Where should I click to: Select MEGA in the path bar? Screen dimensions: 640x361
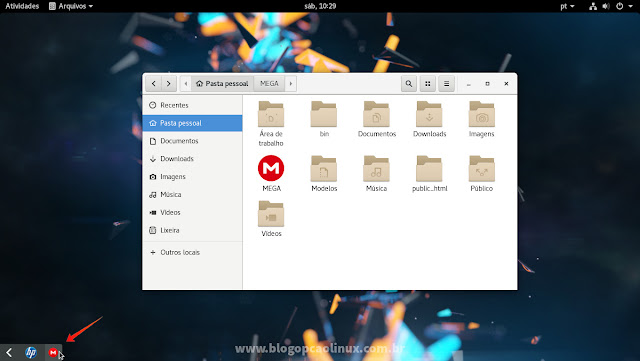click(269, 84)
